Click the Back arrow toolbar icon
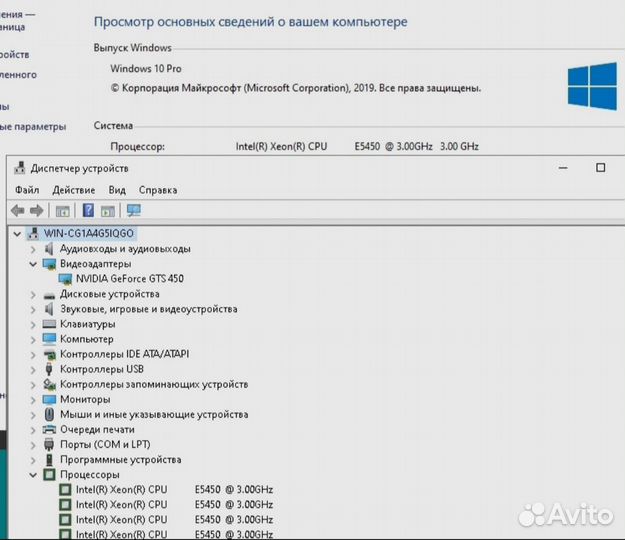 click(18, 210)
